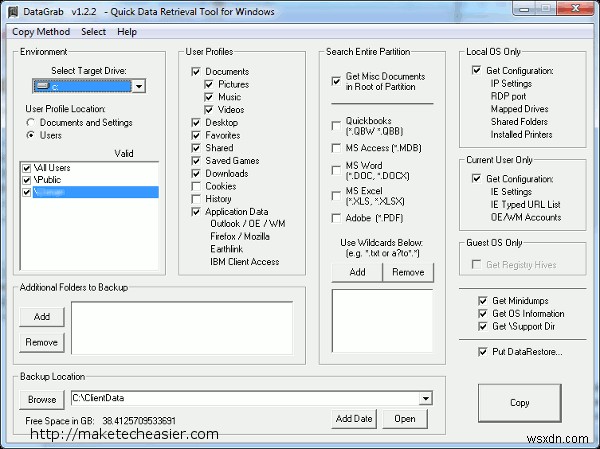Click Remove in Additional Folders to Backup
The width and height of the screenshot is (600, 449).
(42, 342)
